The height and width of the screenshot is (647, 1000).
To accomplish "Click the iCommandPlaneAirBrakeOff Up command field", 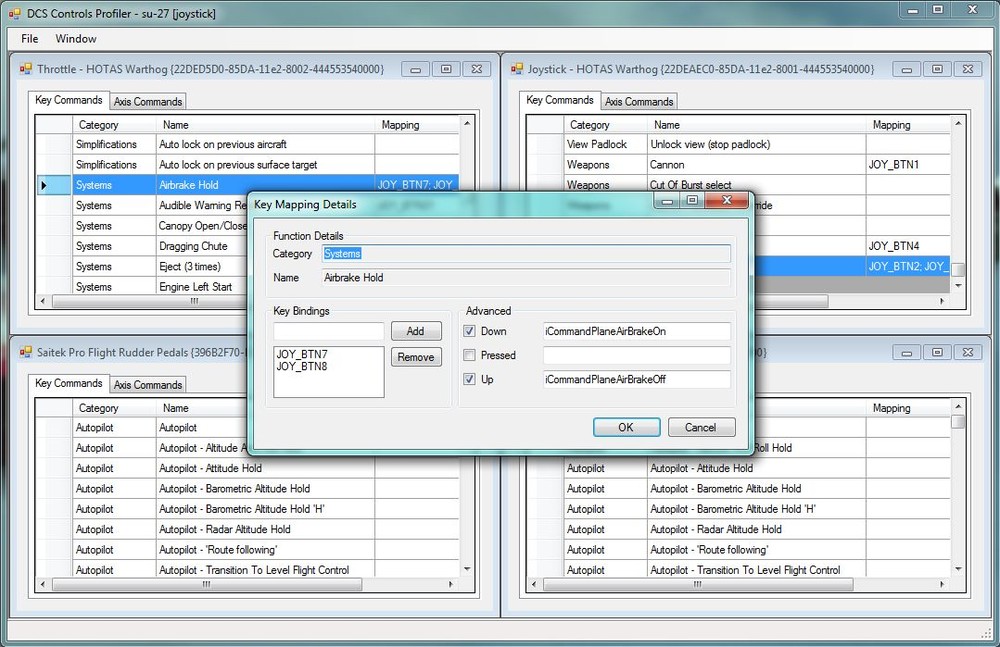I will pos(636,379).
